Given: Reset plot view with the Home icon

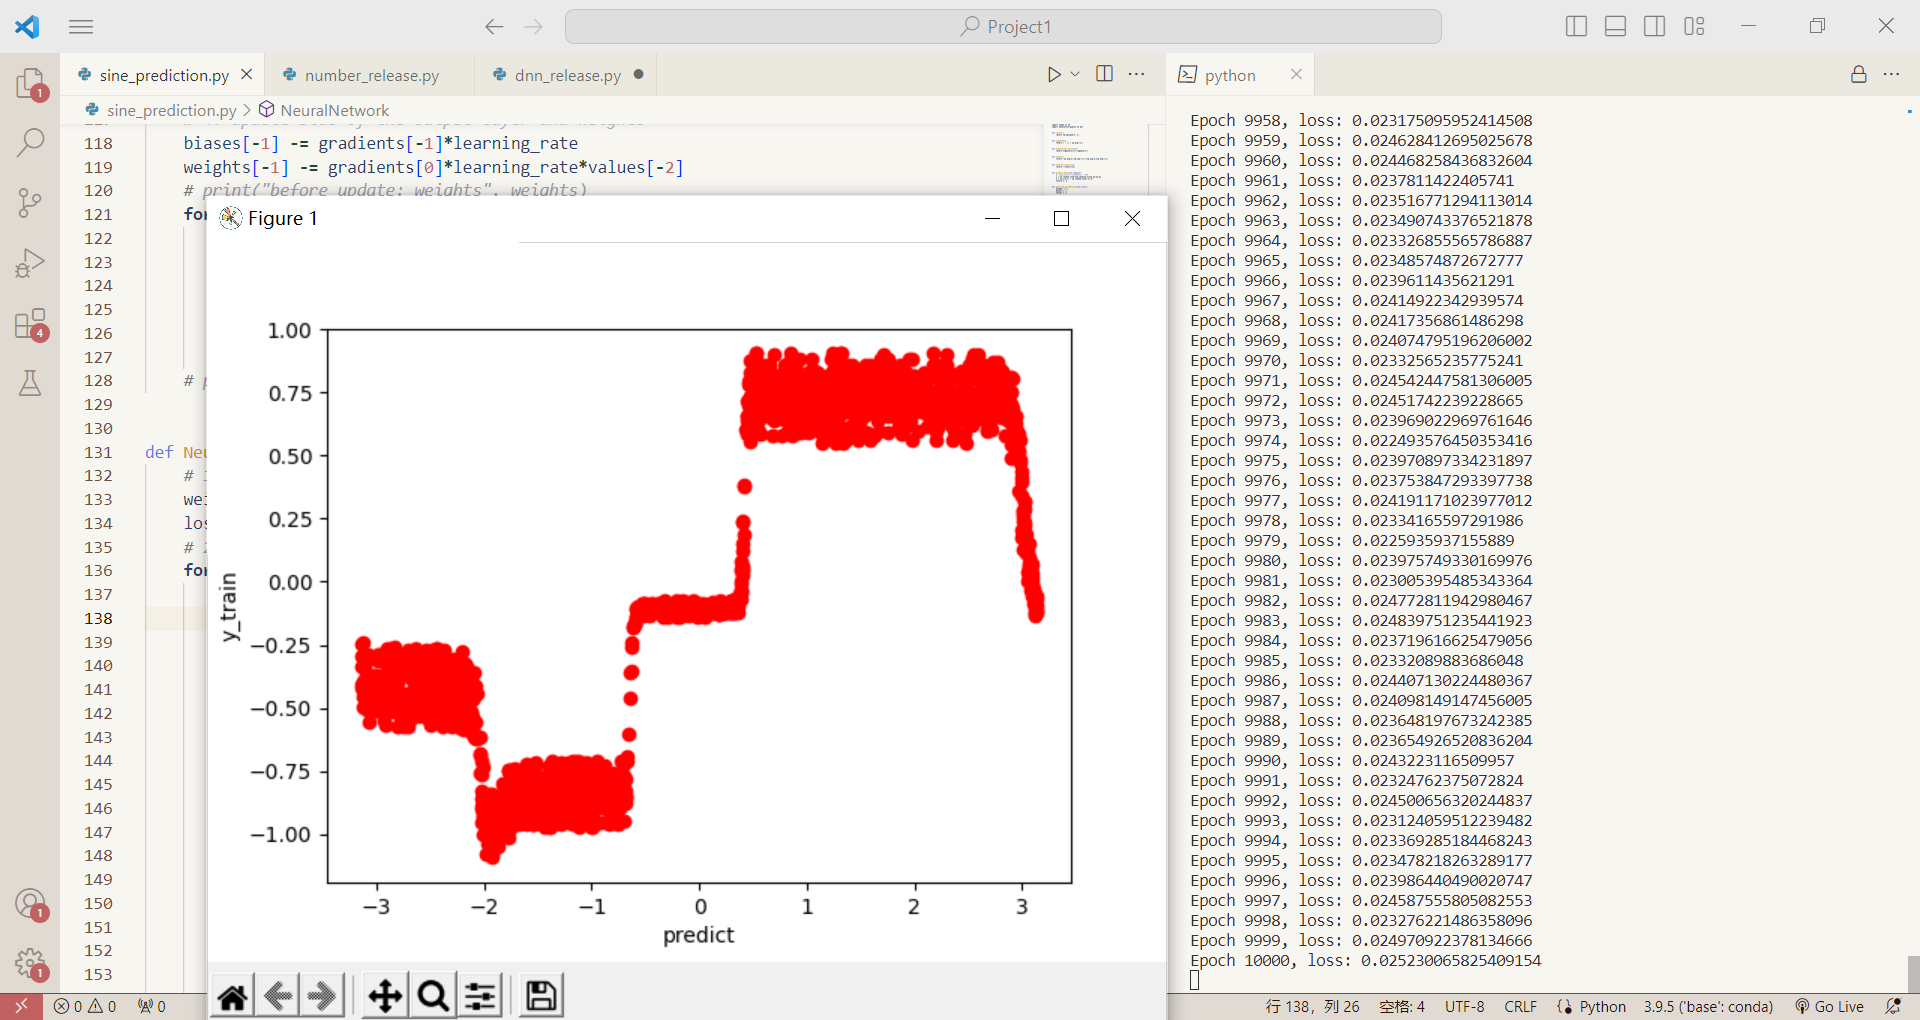Looking at the screenshot, I should 233,996.
